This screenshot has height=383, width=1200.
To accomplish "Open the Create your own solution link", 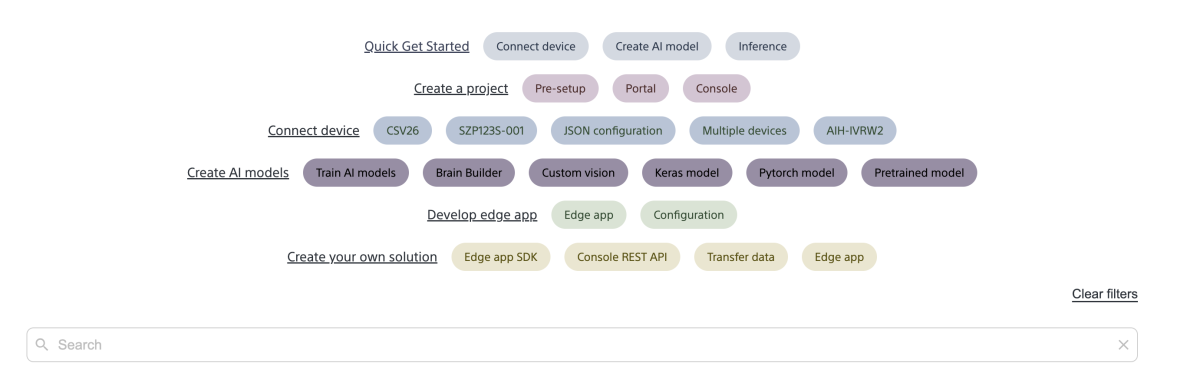I will pos(362,257).
